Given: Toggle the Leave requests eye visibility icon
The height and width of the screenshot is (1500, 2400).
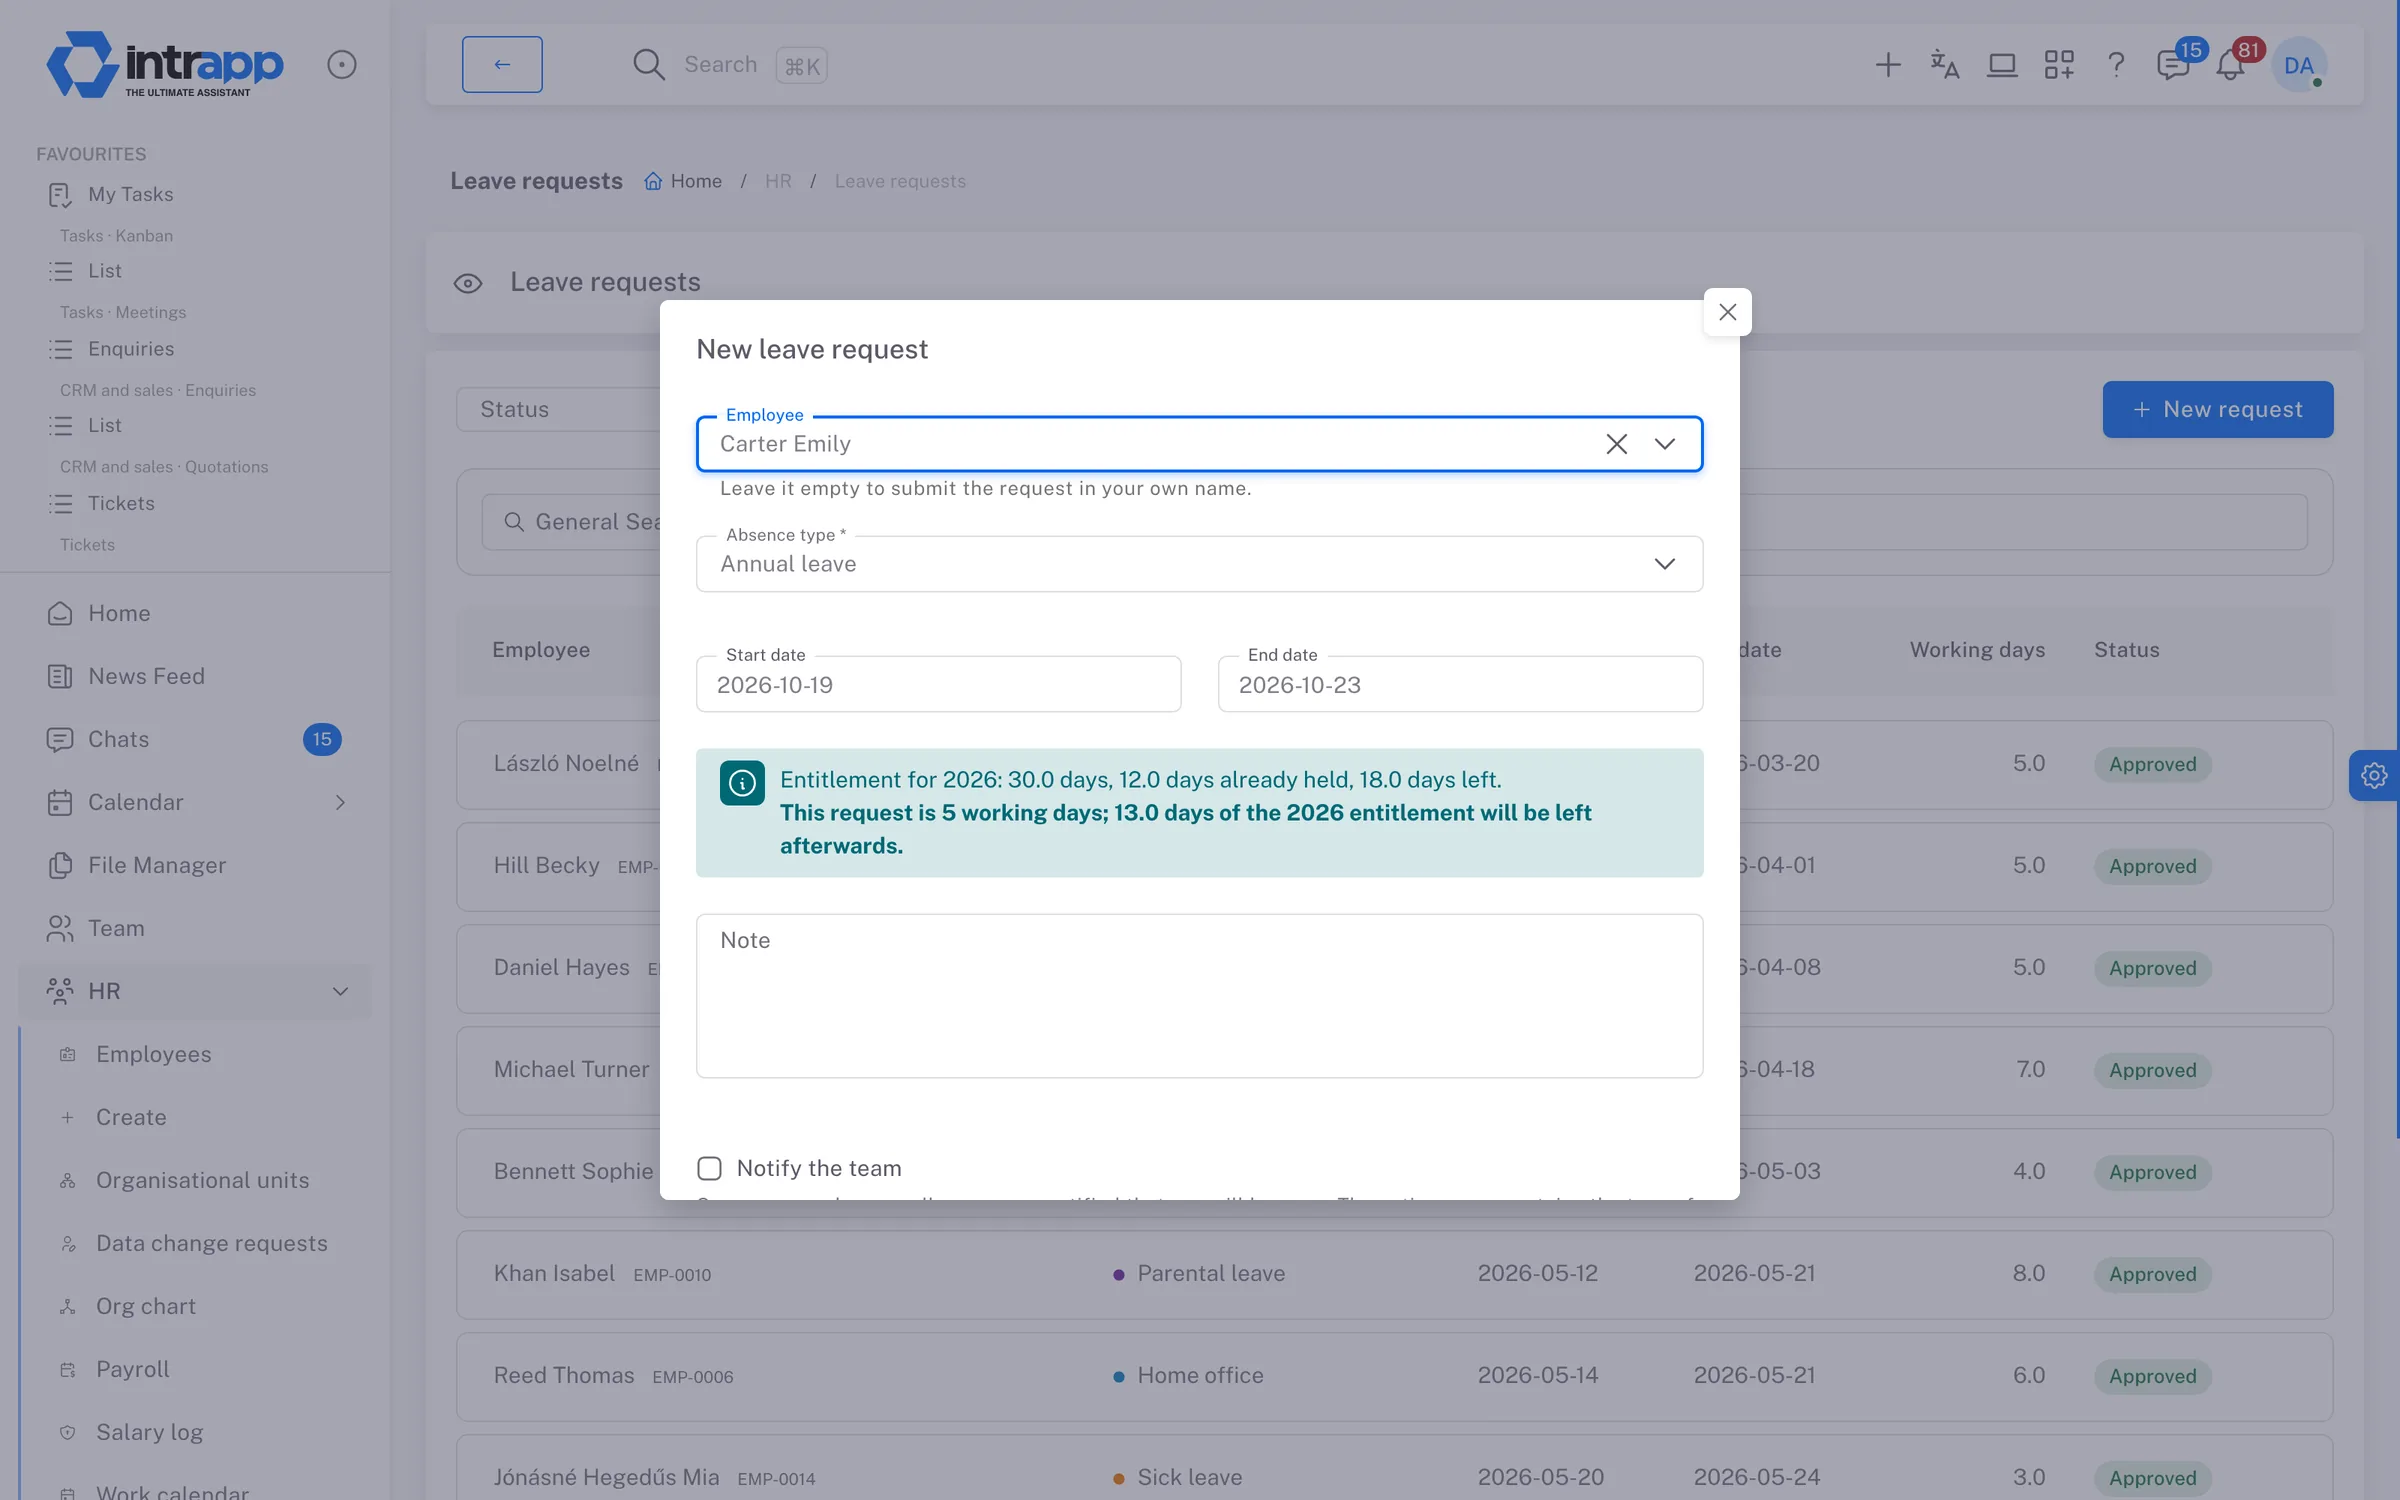Looking at the screenshot, I should pos(468,283).
